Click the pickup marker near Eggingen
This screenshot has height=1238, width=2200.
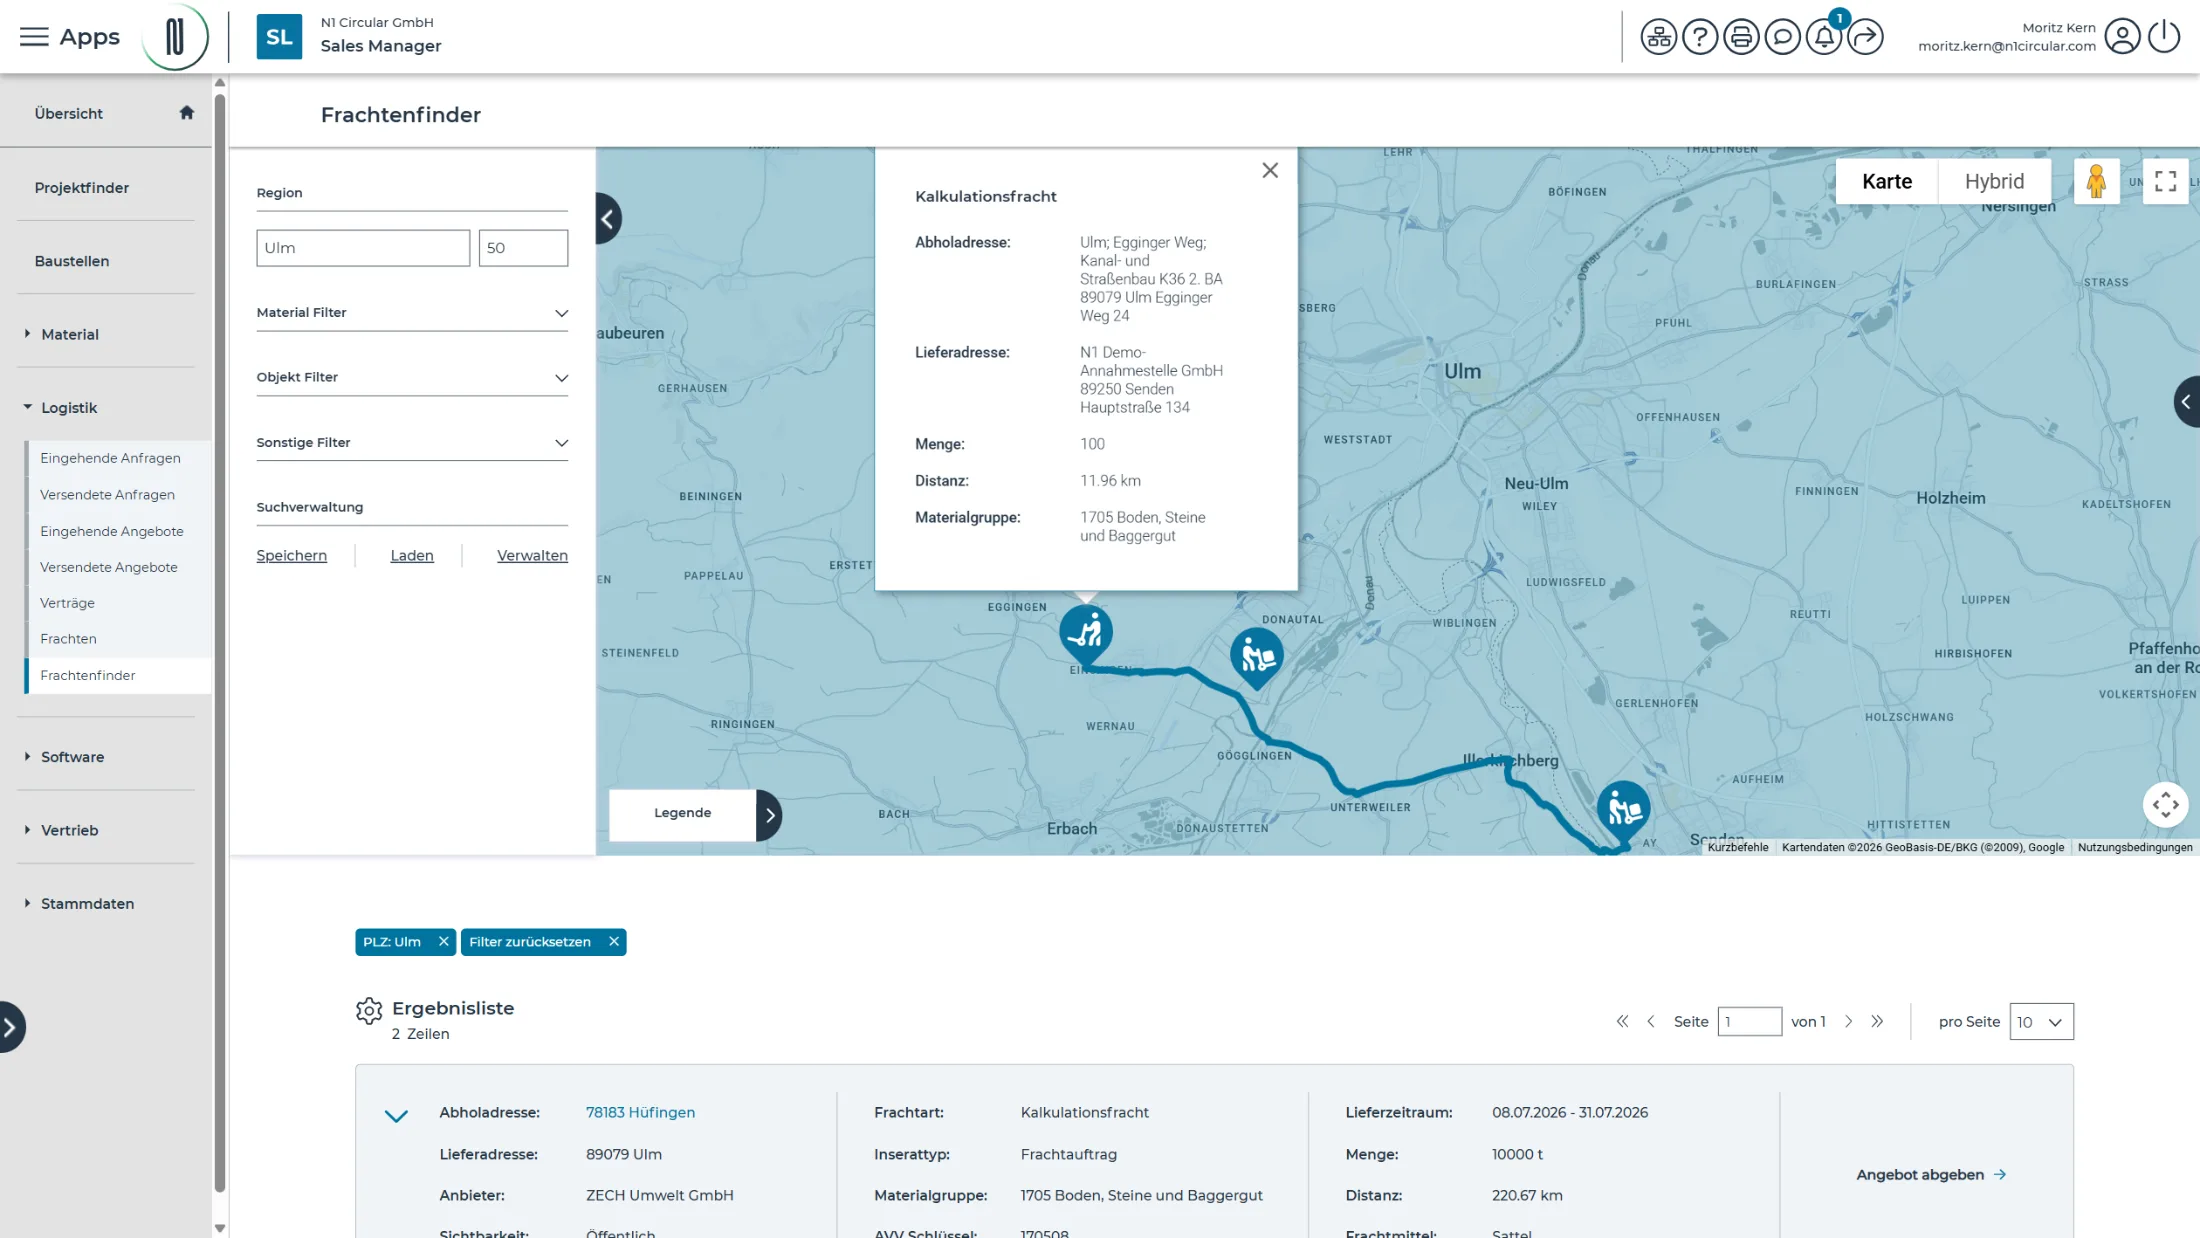coord(1085,634)
